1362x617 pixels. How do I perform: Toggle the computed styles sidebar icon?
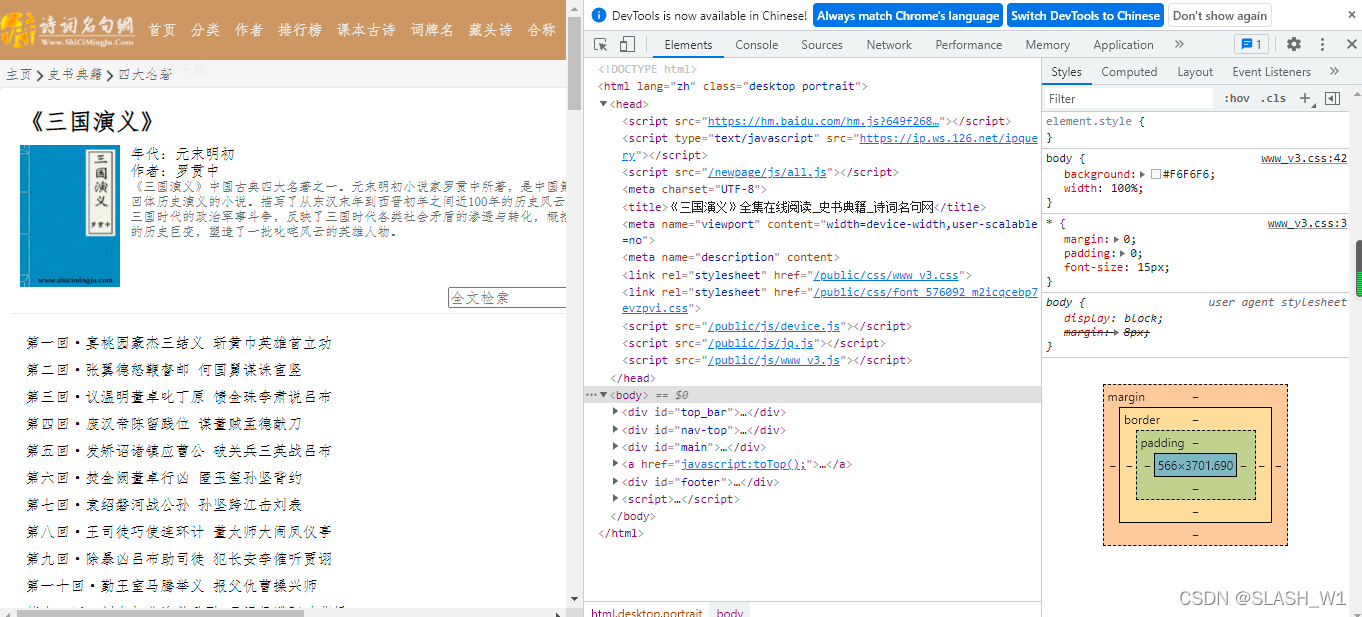[1332, 98]
